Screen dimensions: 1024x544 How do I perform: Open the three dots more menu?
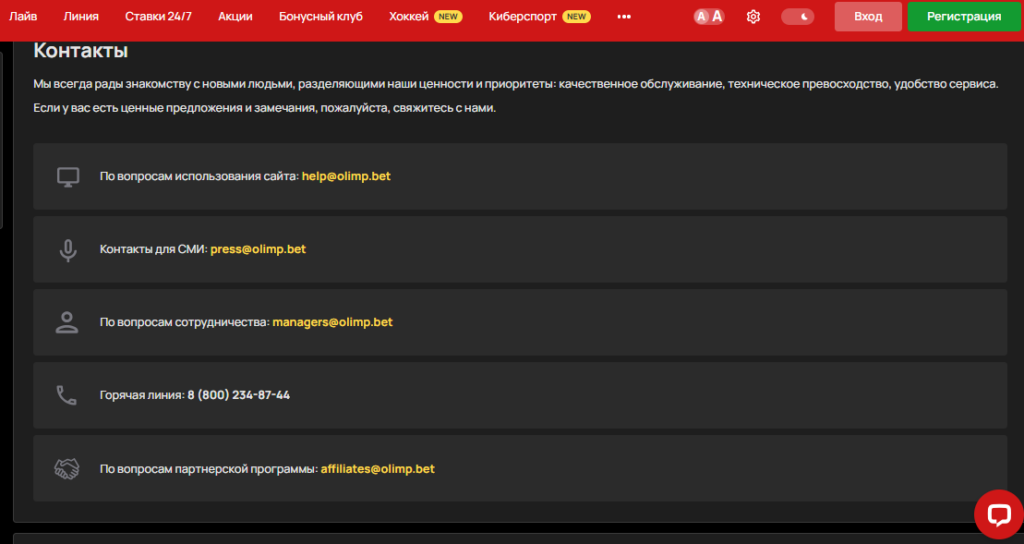[x=624, y=16]
